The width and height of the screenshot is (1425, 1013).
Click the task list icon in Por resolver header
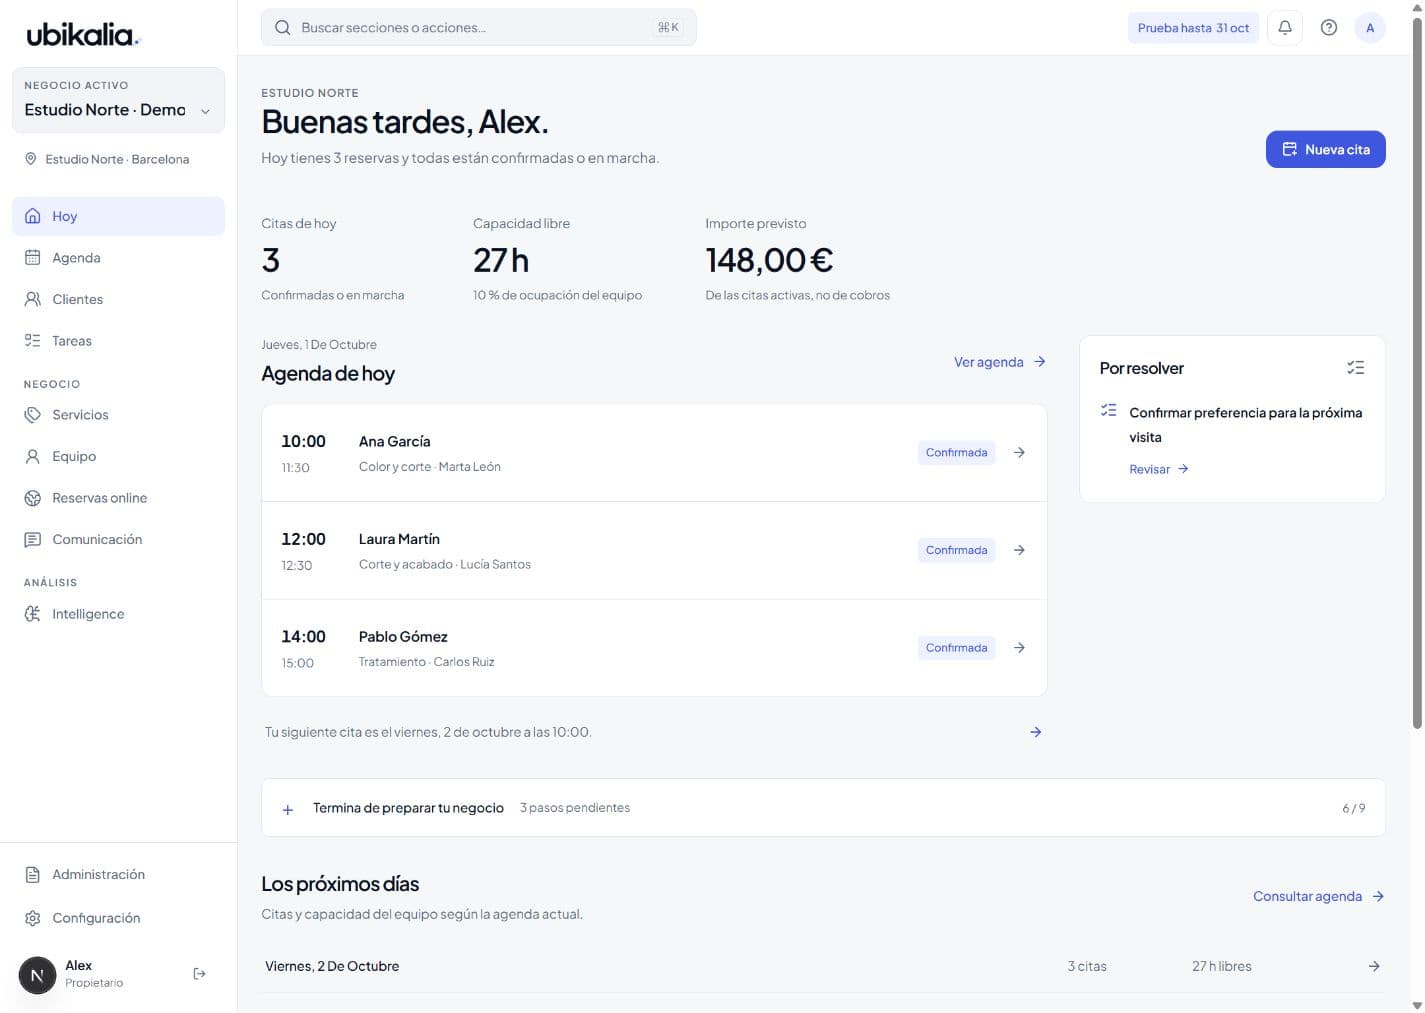pyautogui.click(x=1355, y=368)
